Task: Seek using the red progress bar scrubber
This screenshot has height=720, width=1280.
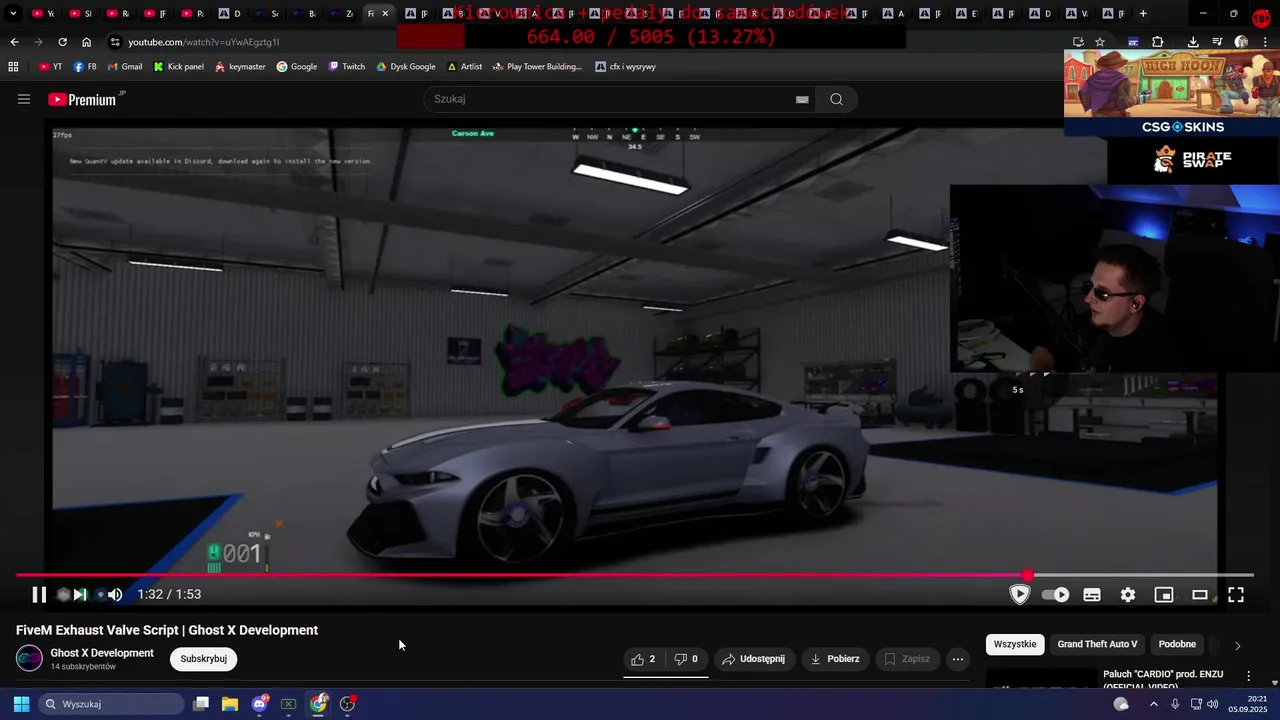Action: click(x=1028, y=575)
